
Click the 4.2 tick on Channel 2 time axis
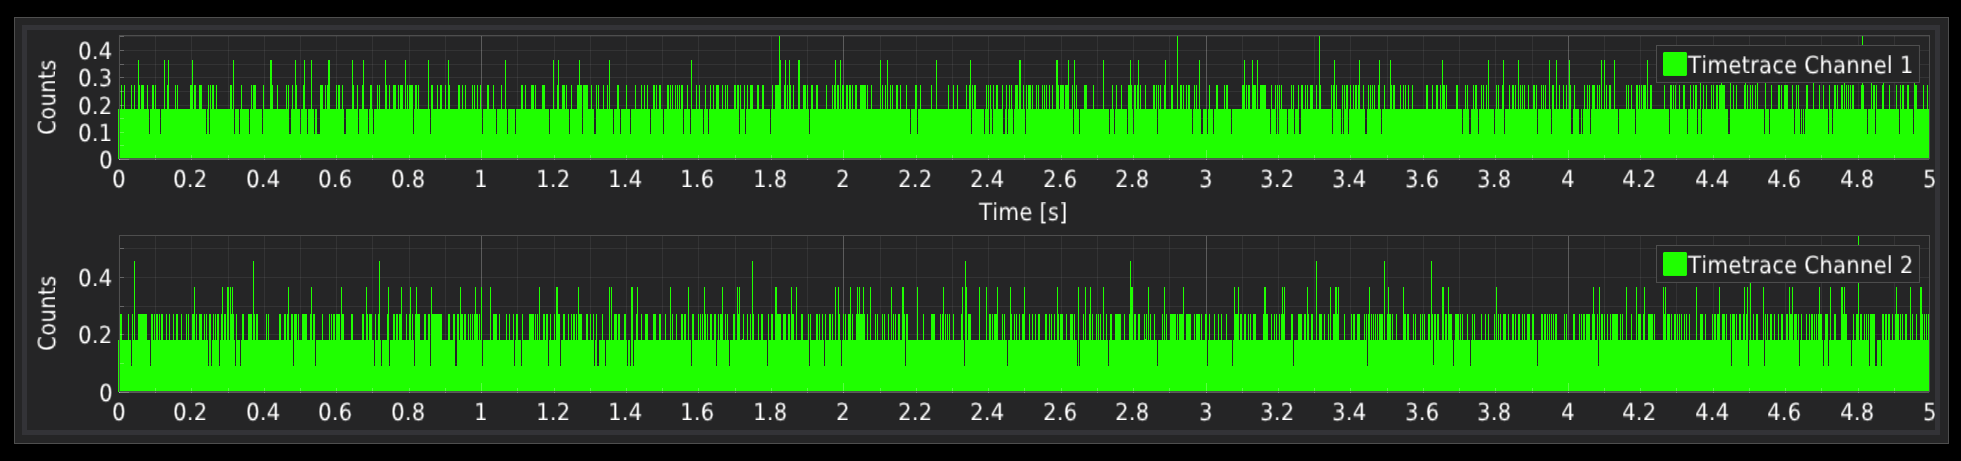click(x=1639, y=412)
